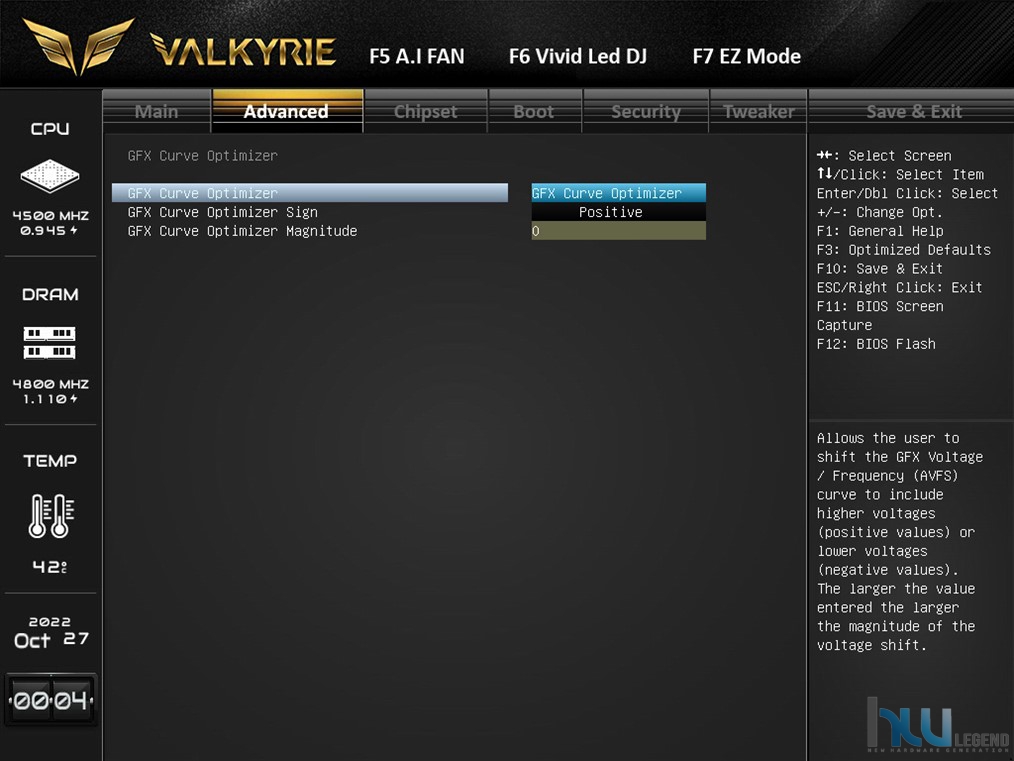The image size is (1014, 761).
Task: Click the F1: General Help hint
Action: 879,231
